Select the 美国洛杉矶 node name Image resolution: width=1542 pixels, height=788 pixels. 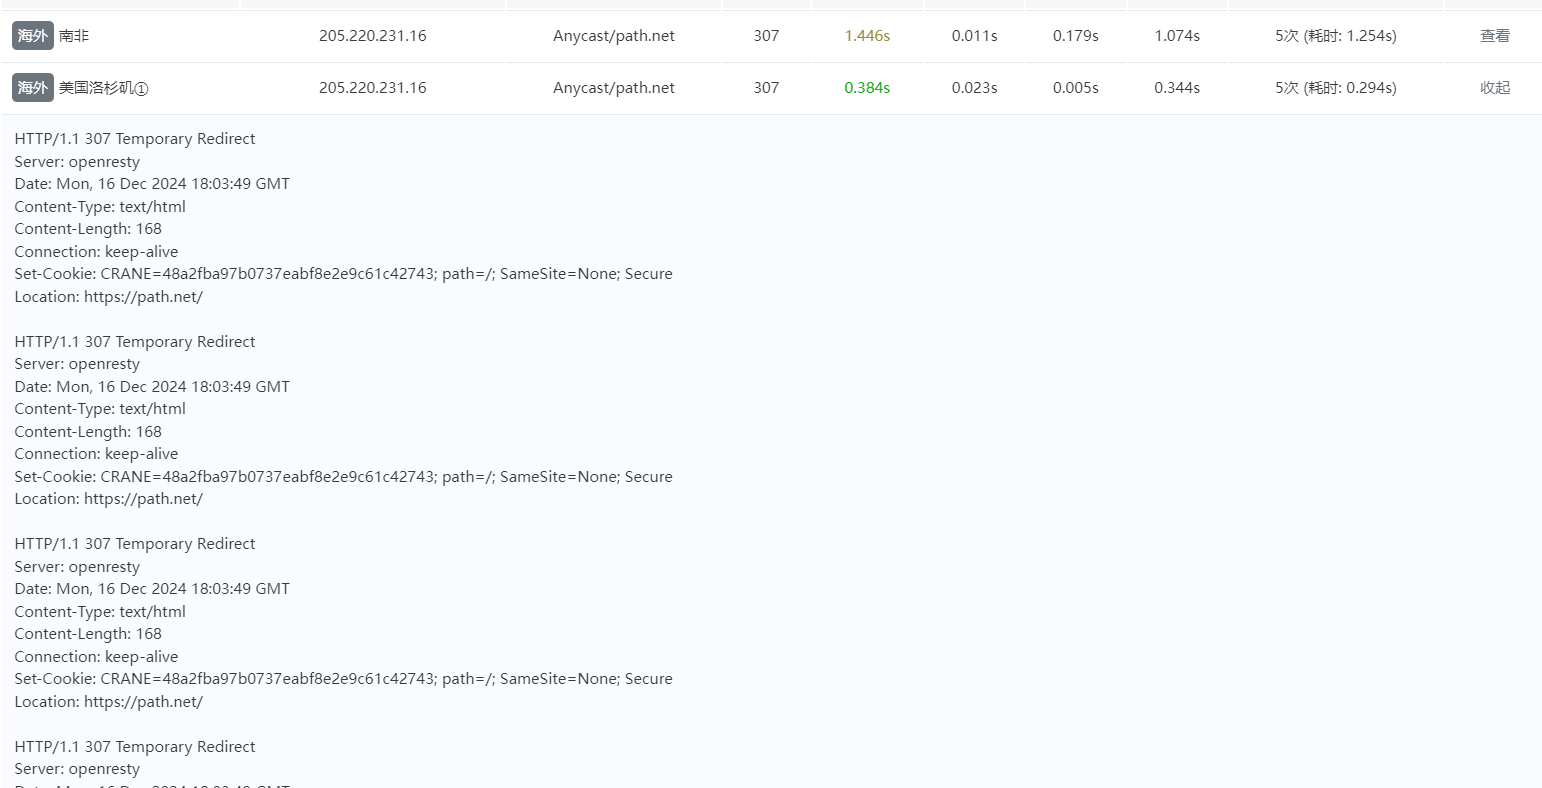(96, 88)
